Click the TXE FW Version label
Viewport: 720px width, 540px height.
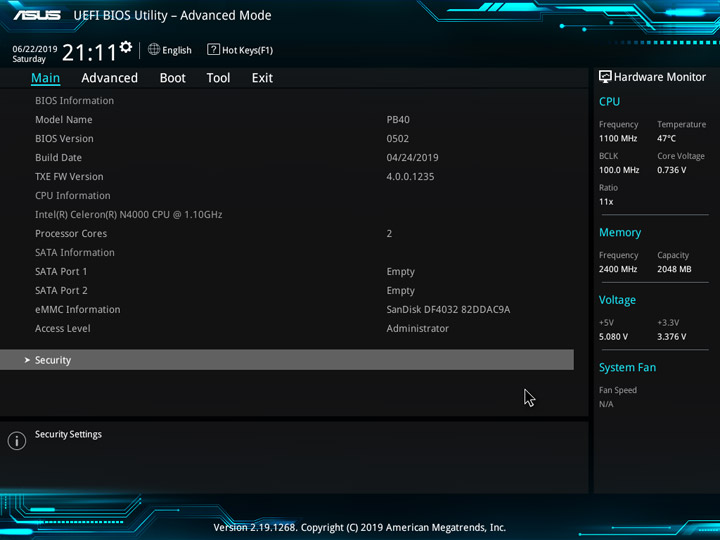click(x=69, y=176)
